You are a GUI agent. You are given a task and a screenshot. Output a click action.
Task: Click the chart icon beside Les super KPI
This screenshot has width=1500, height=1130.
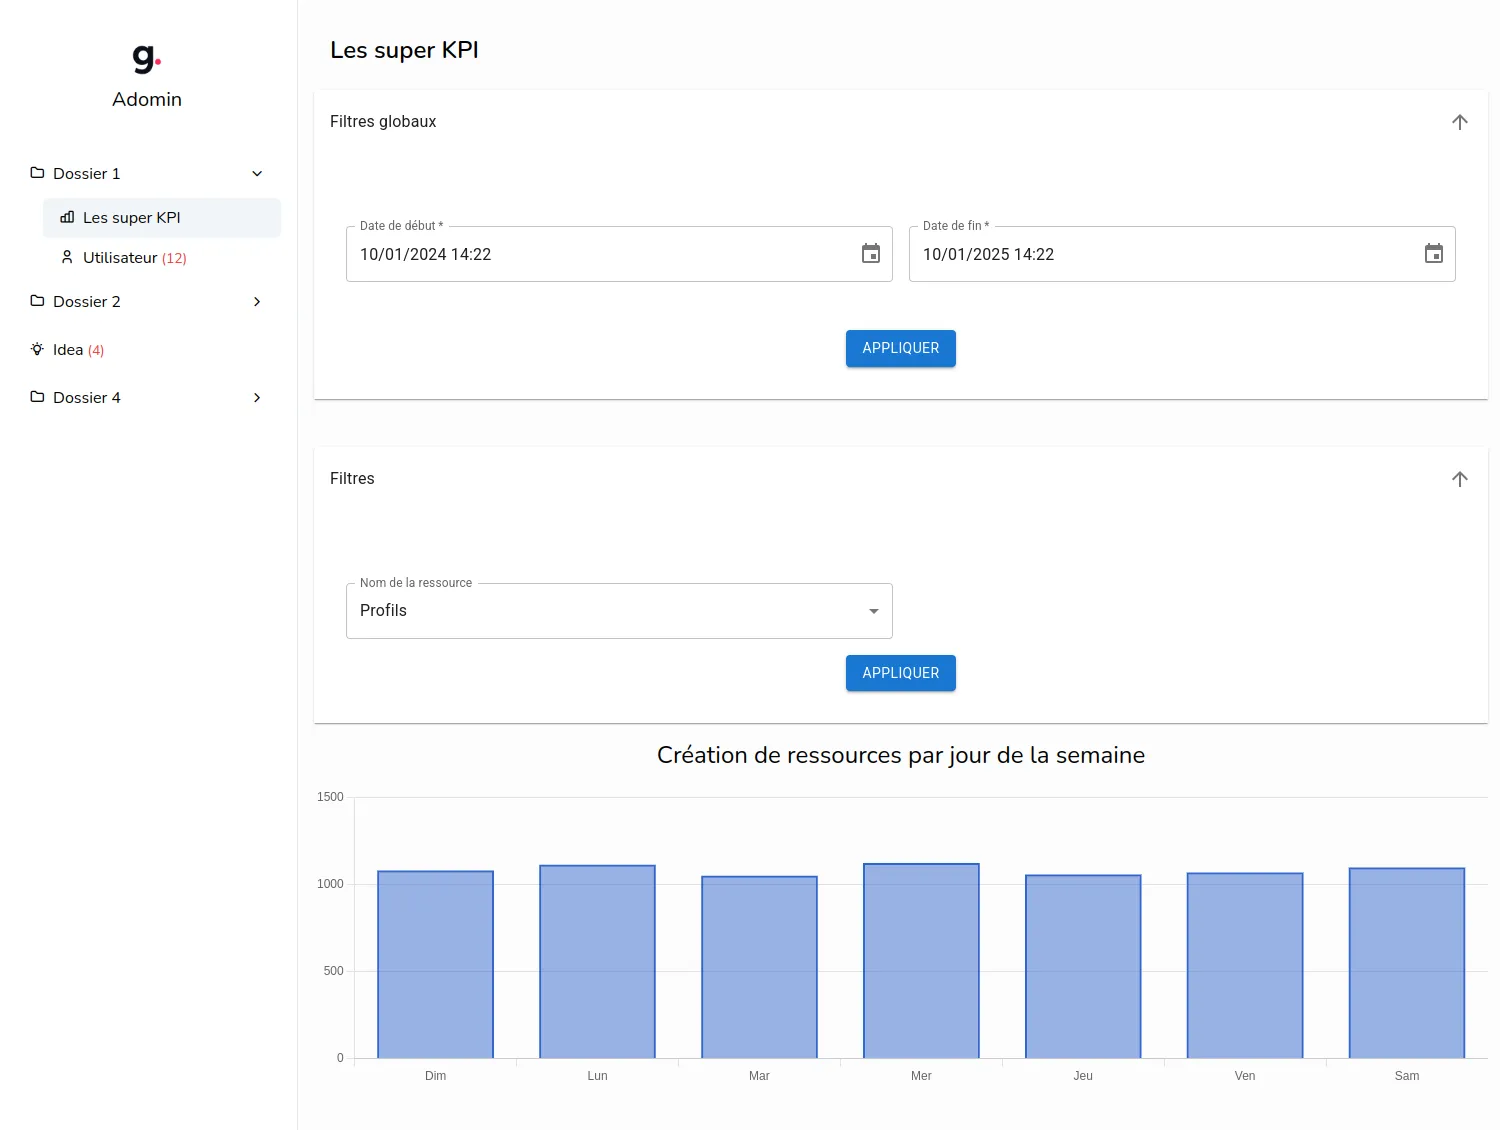click(67, 217)
